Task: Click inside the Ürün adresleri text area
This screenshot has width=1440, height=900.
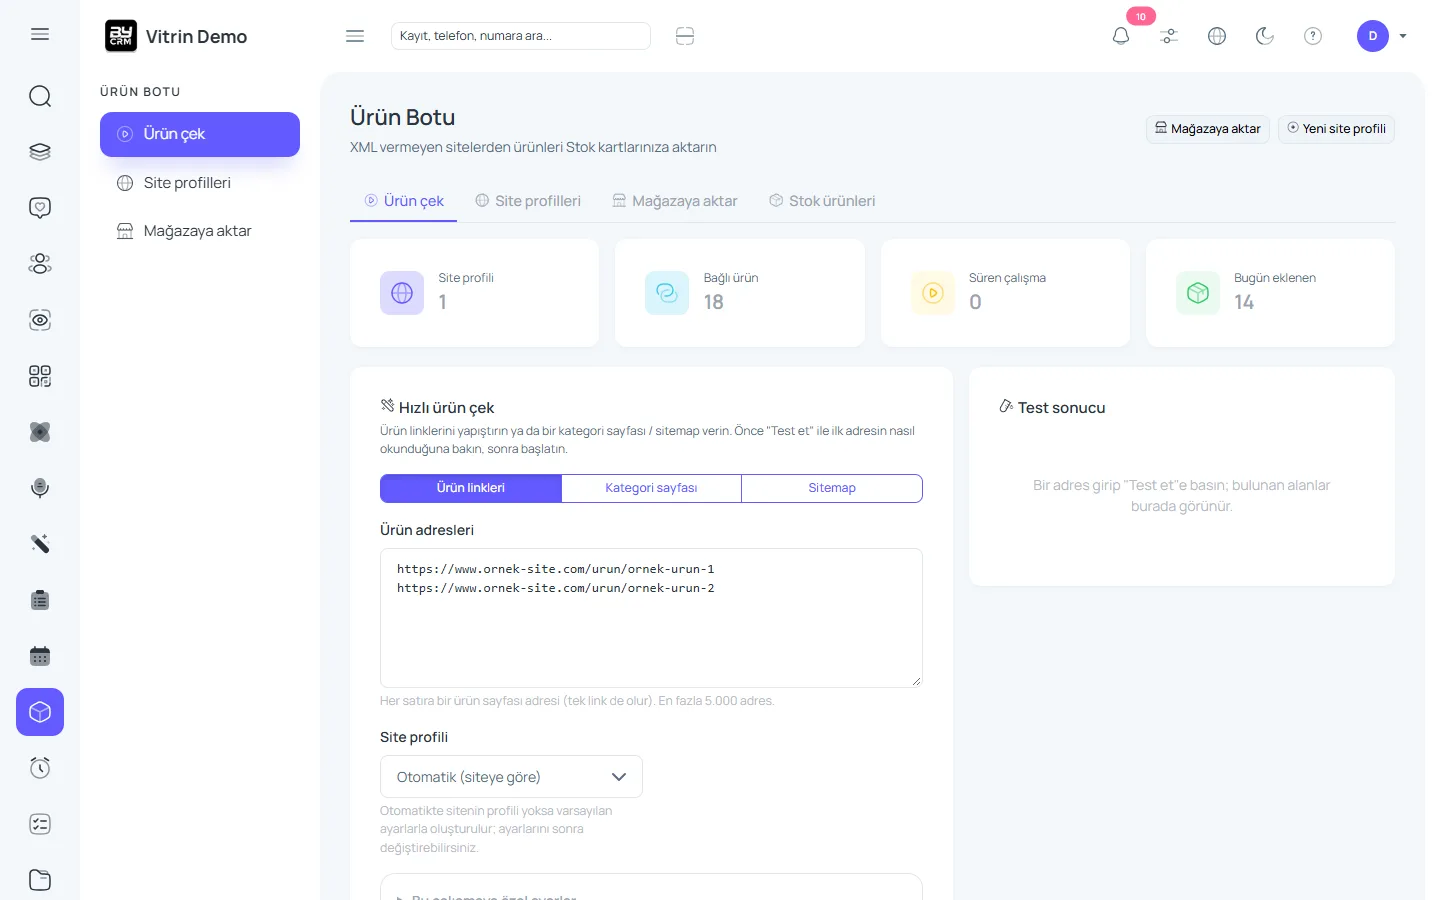Action: point(651,618)
